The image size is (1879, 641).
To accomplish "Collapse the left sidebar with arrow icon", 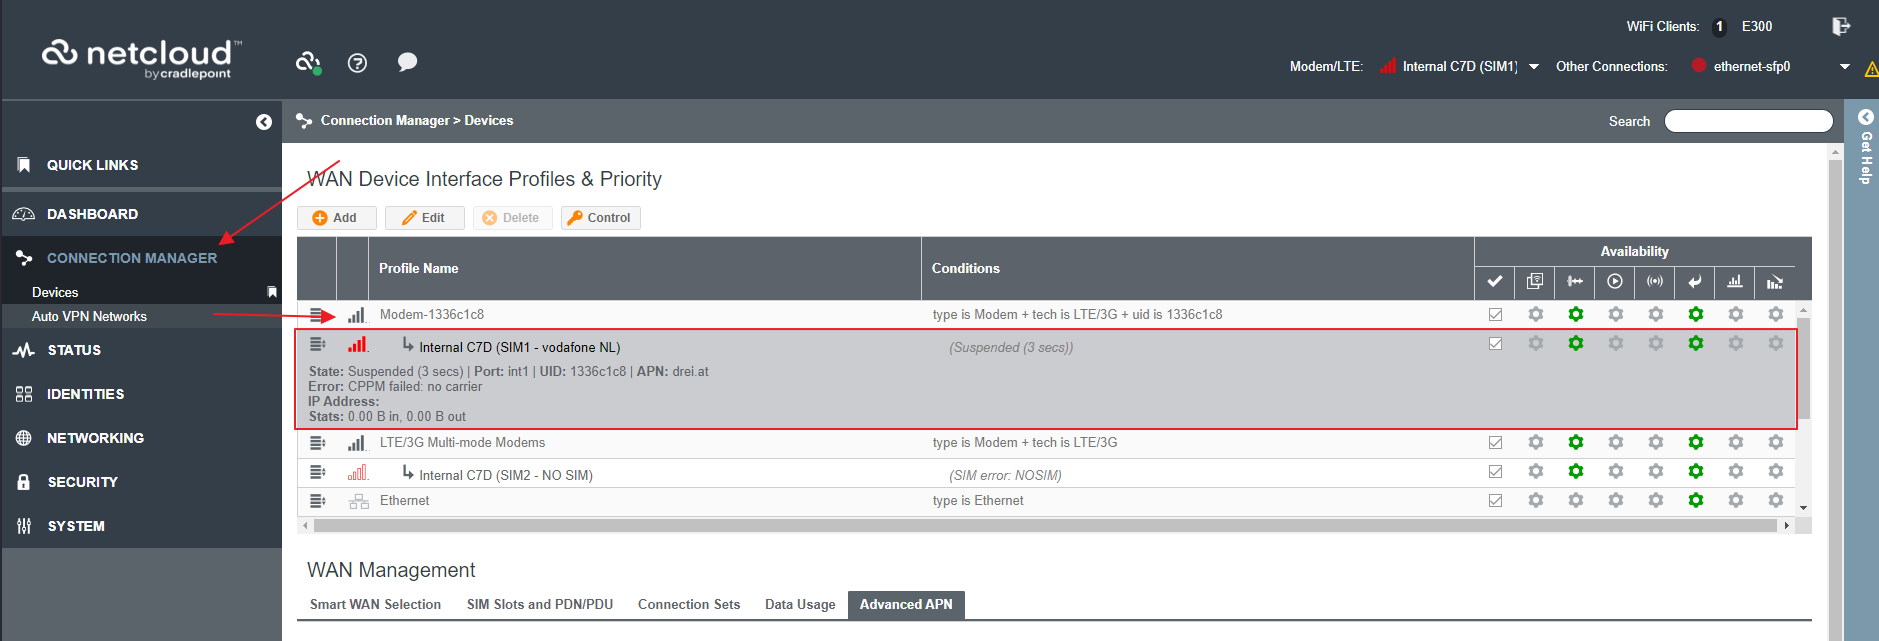I will pos(264,122).
